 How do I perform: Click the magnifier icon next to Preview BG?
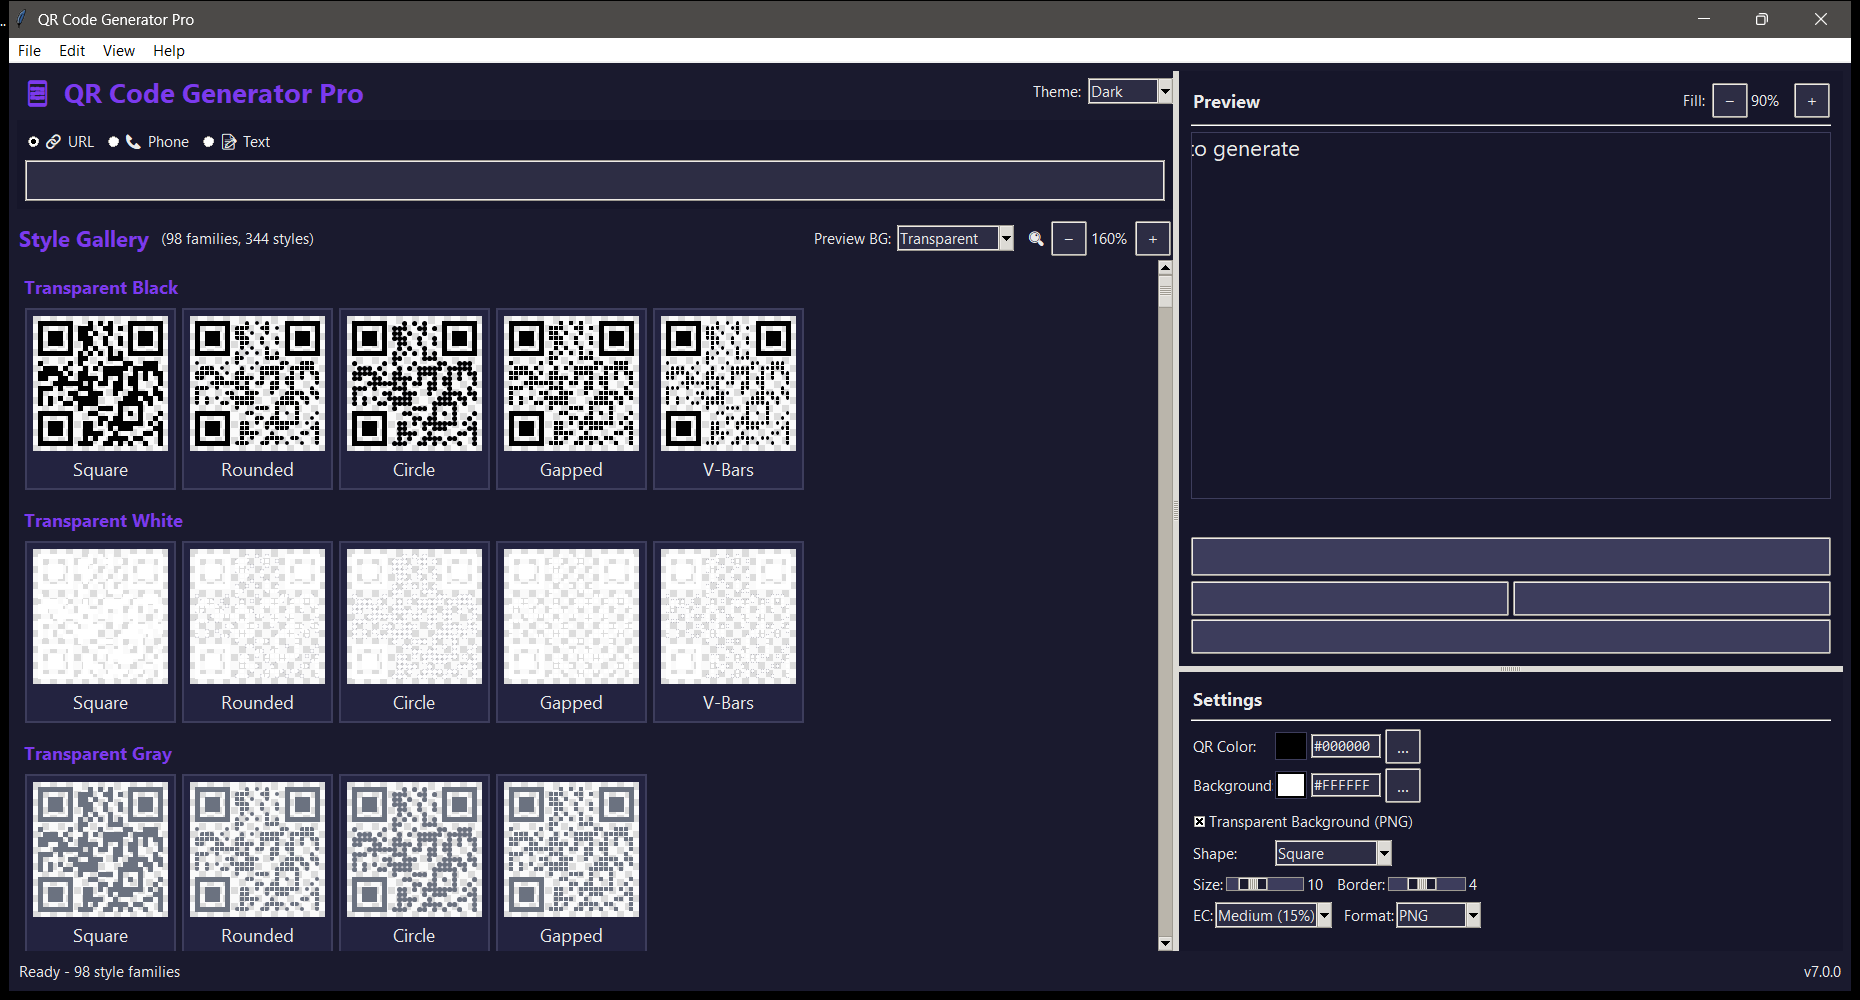(x=1036, y=239)
